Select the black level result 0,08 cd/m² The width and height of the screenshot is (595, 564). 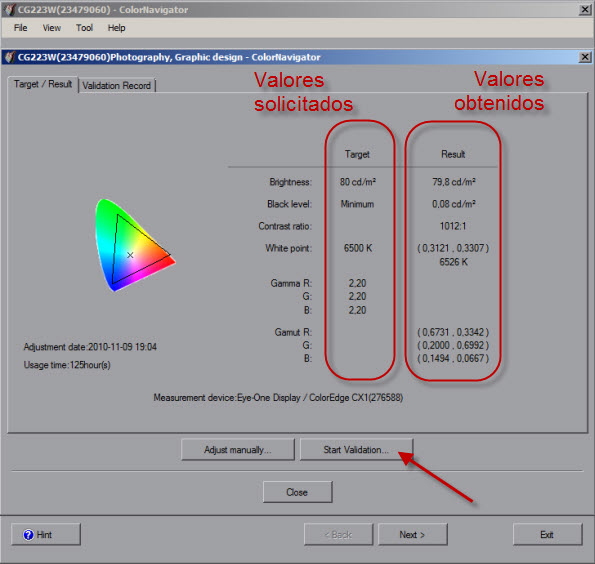tap(453, 204)
